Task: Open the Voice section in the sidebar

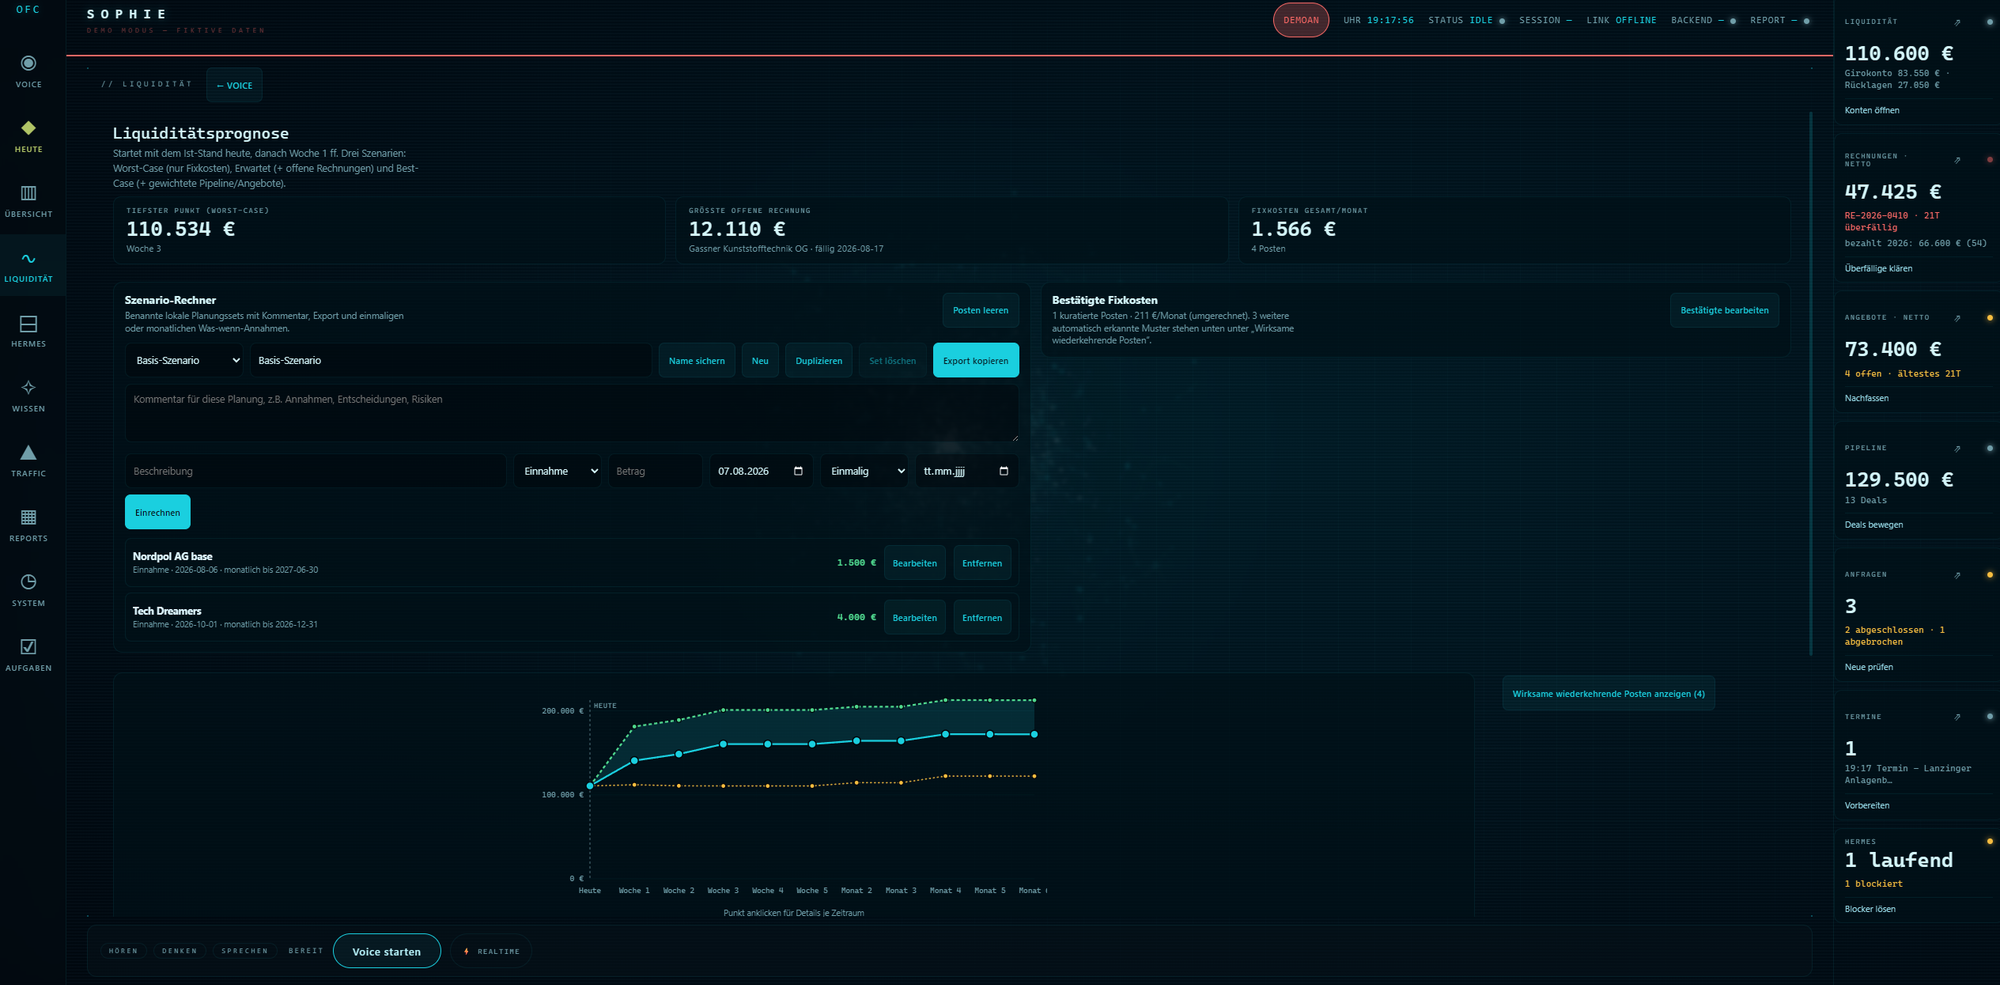Action: [29, 71]
